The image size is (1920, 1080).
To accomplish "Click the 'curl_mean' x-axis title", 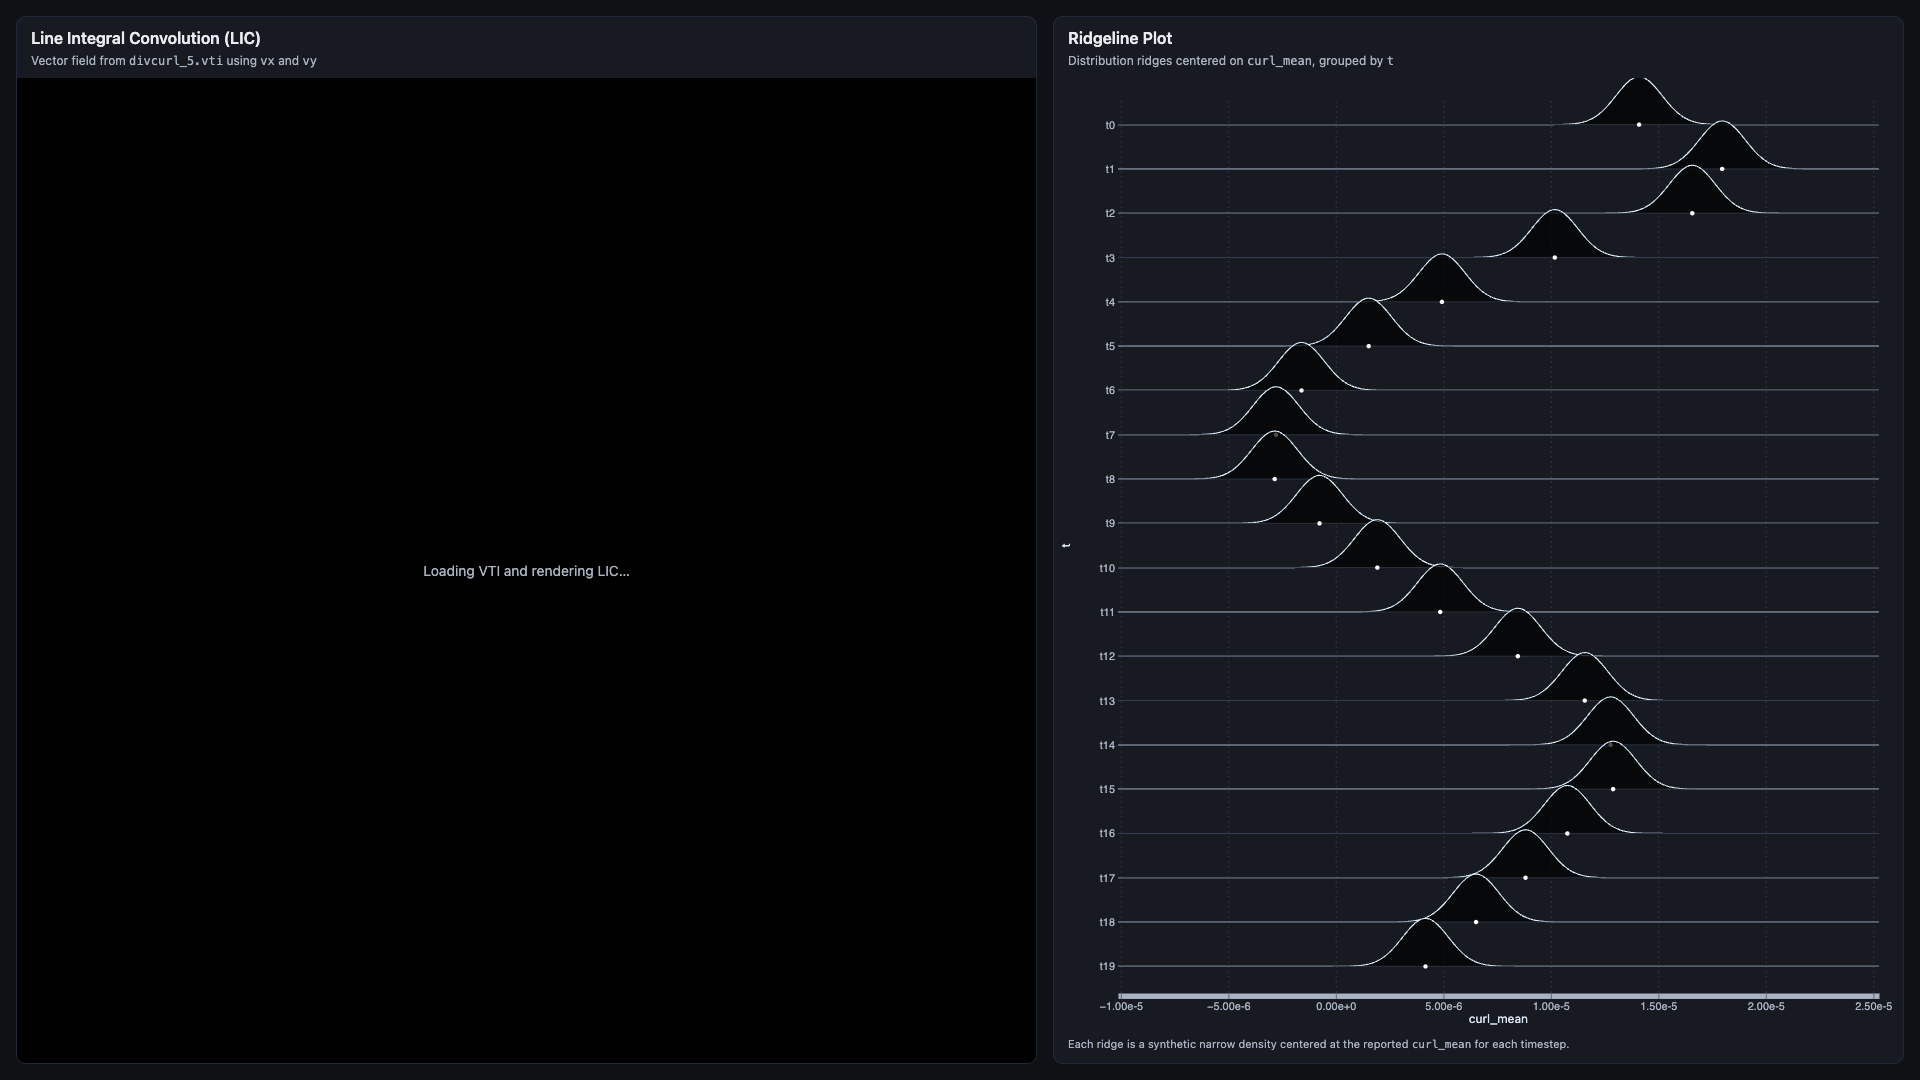I will click(x=1498, y=1019).
